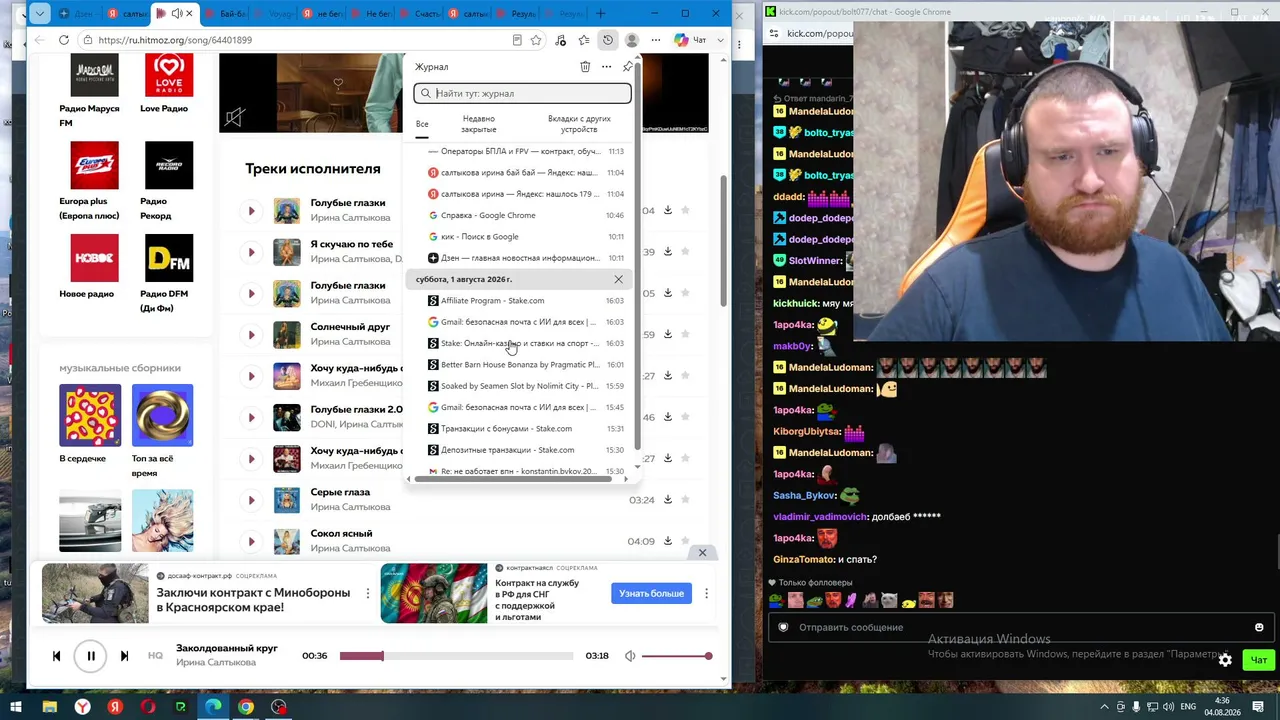Open history entry Better Barn House Bonanza
Viewport: 1280px width, 720px height.
click(x=526, y=365)
